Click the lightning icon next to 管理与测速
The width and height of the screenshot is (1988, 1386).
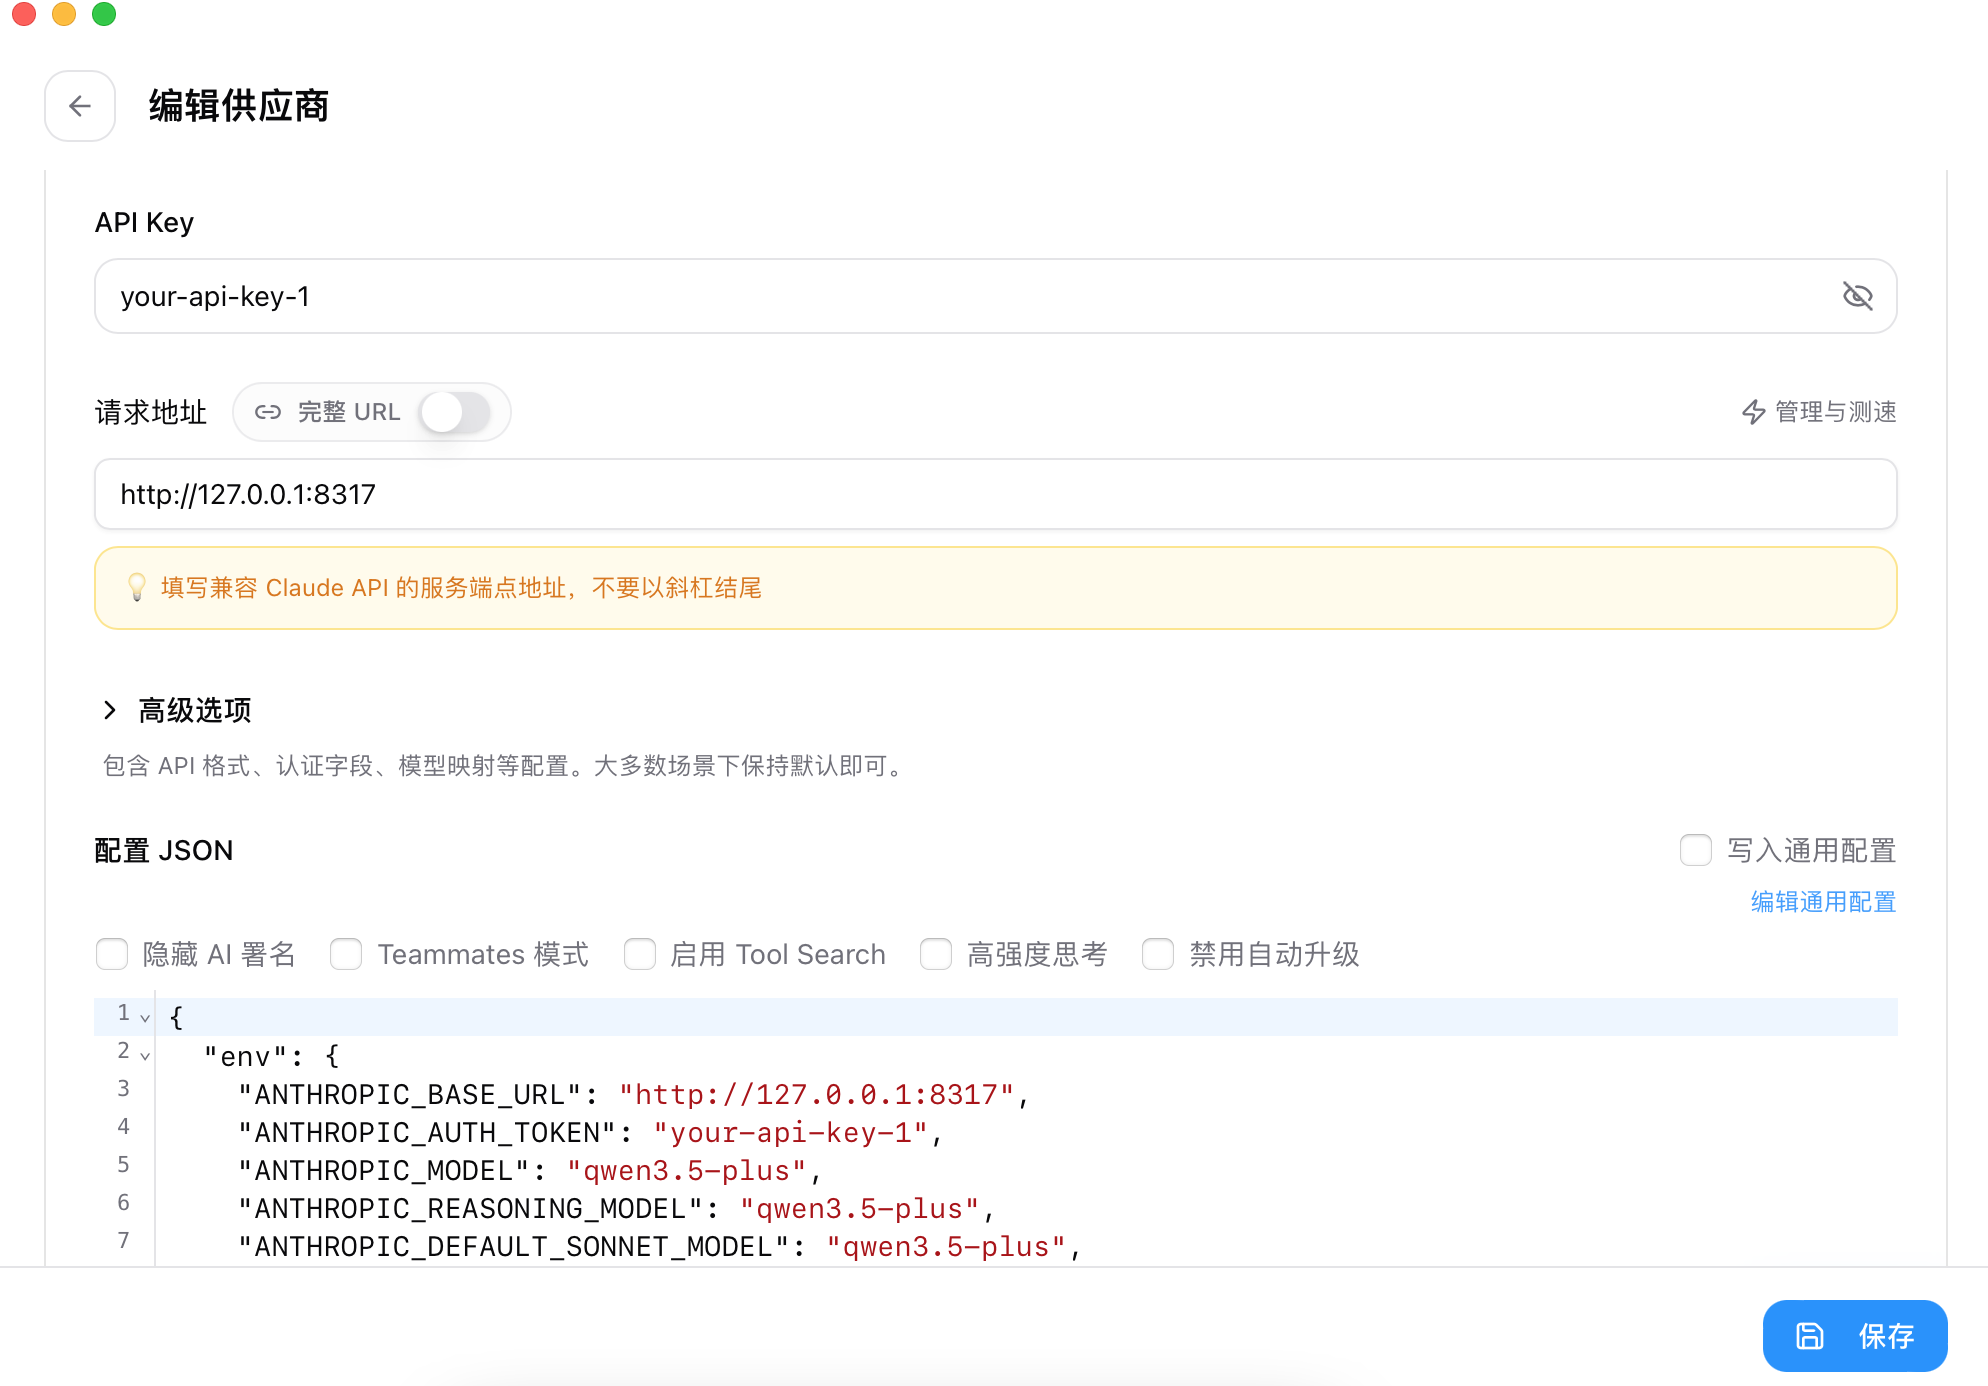1753,412
